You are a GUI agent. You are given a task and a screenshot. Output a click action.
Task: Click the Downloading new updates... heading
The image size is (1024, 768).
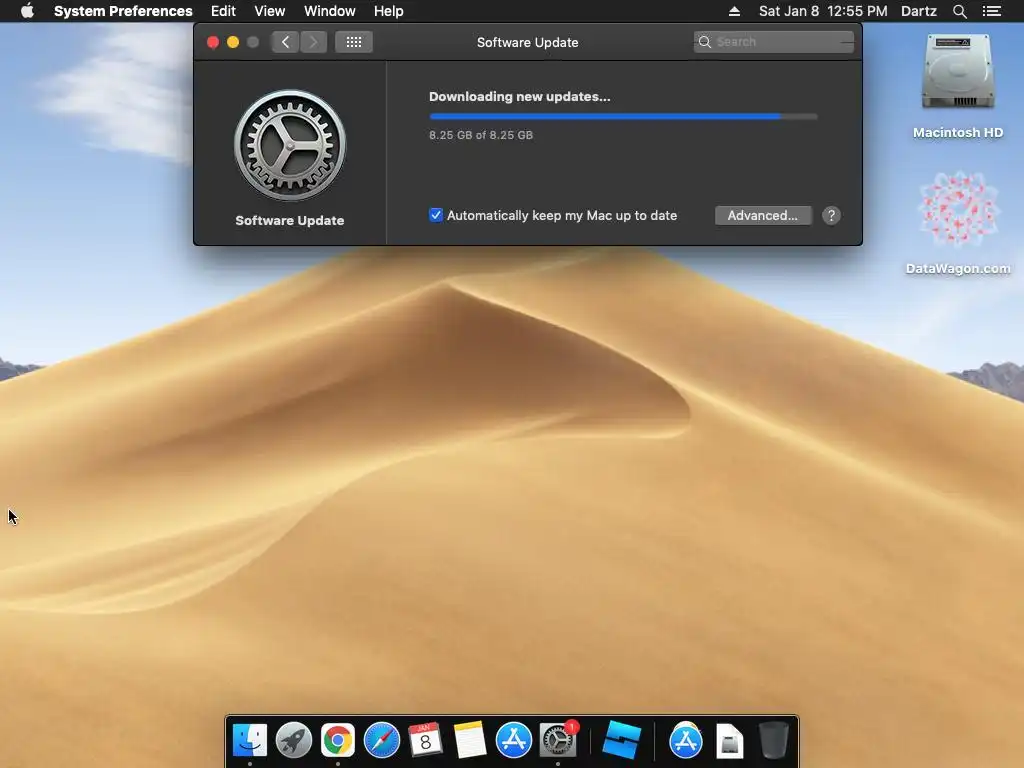point(520,97)
